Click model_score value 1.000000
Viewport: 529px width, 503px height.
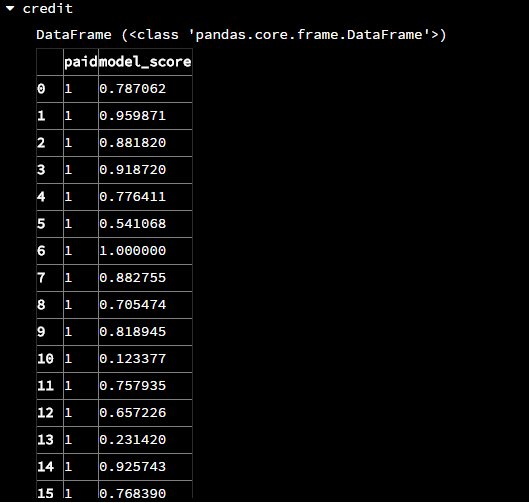pos(133,251)
